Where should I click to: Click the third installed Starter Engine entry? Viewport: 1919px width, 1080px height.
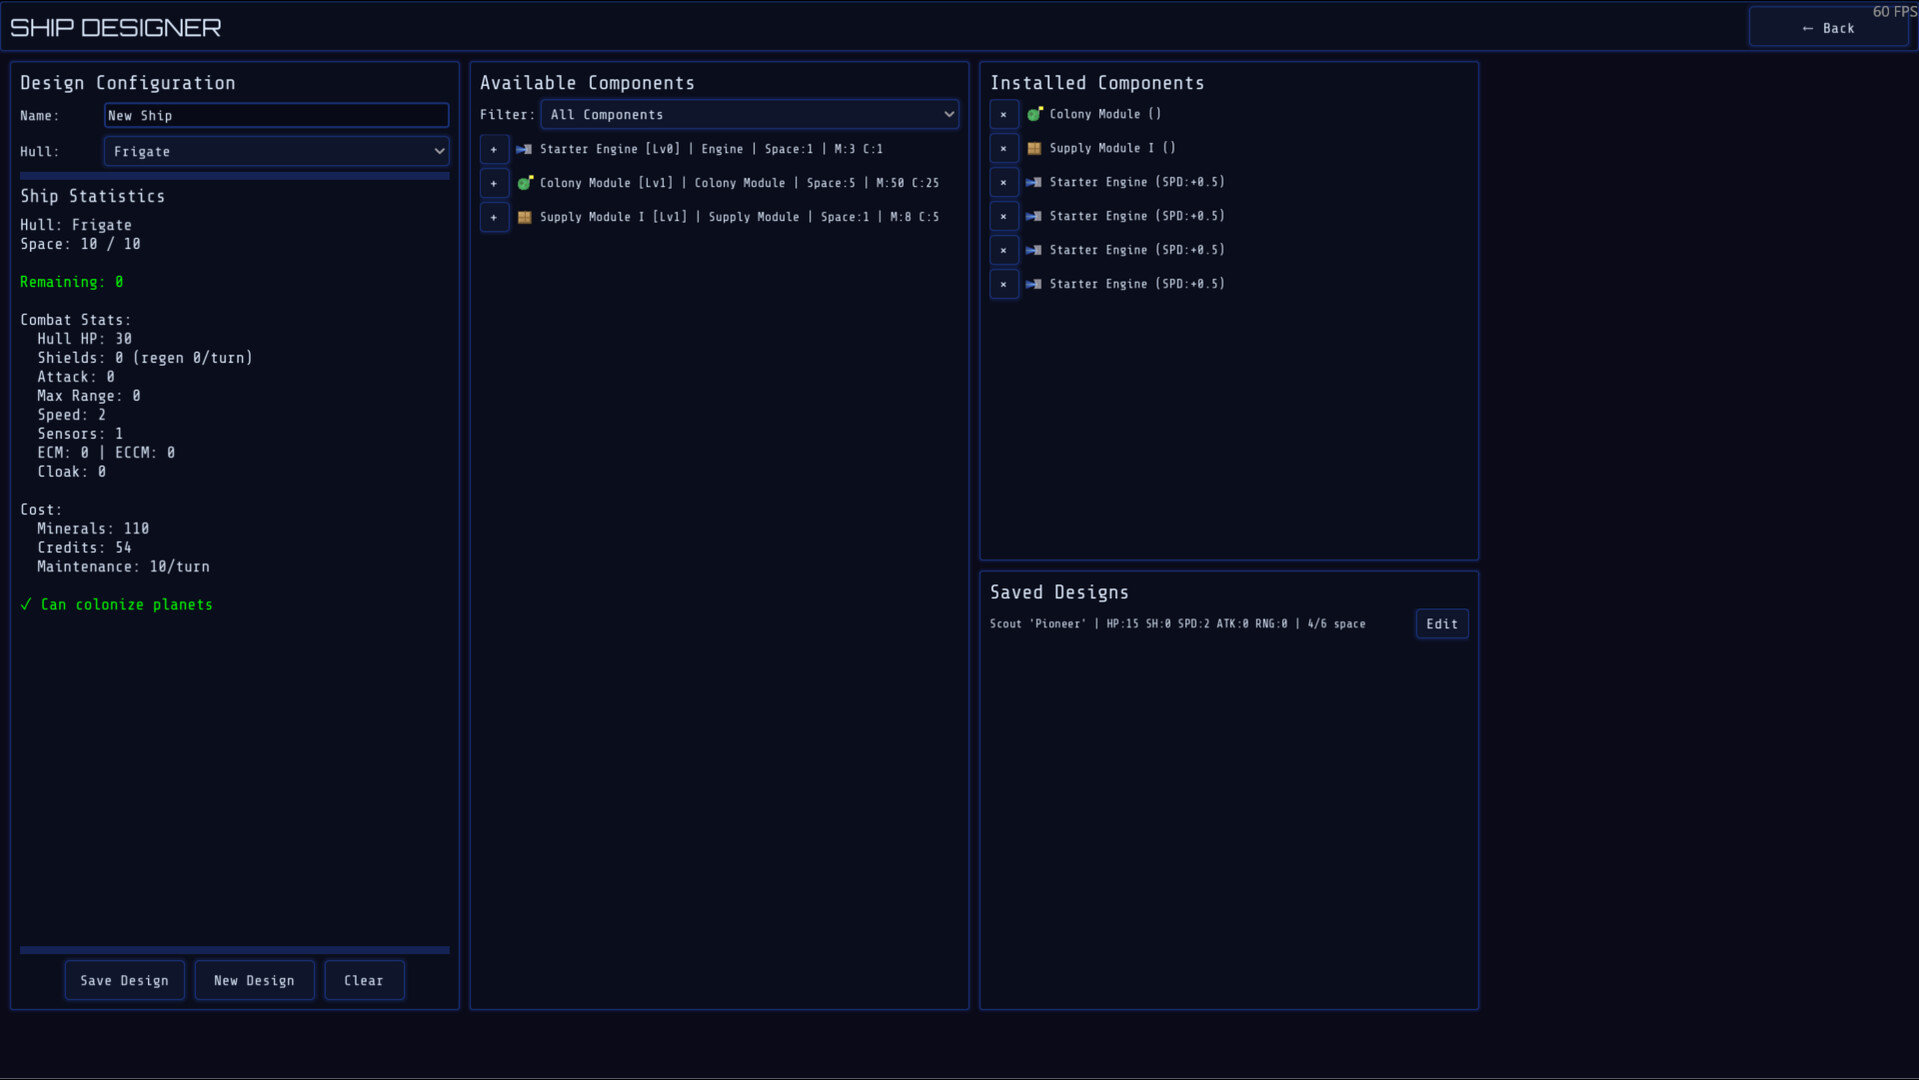pyautogui.click(x=1136, y=250)
